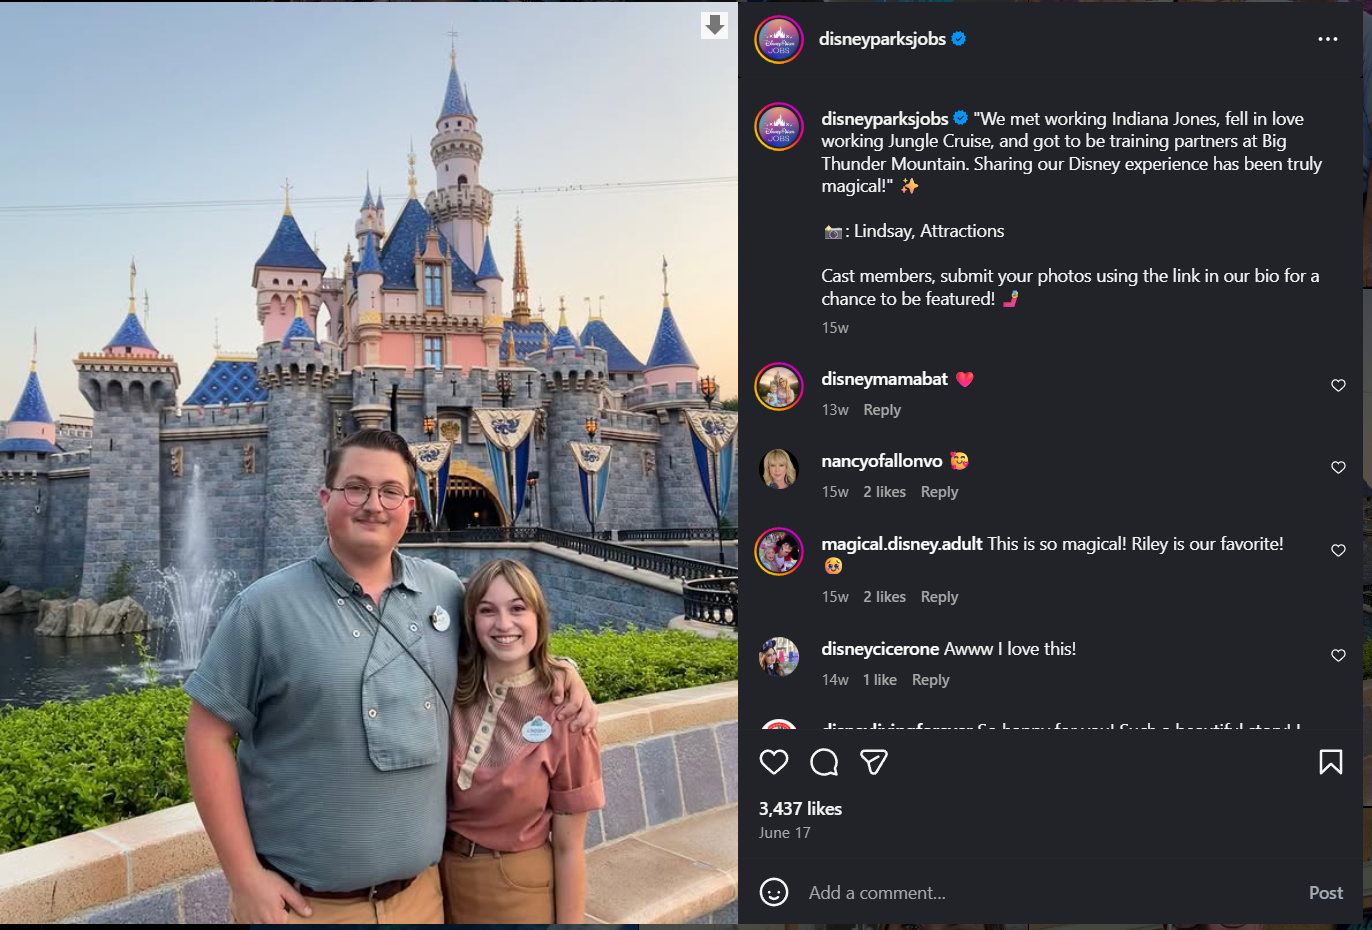Like the nancyofallonvo comment
Viewport: 1372px width, 930px height.
click(x=1338, y=468)
